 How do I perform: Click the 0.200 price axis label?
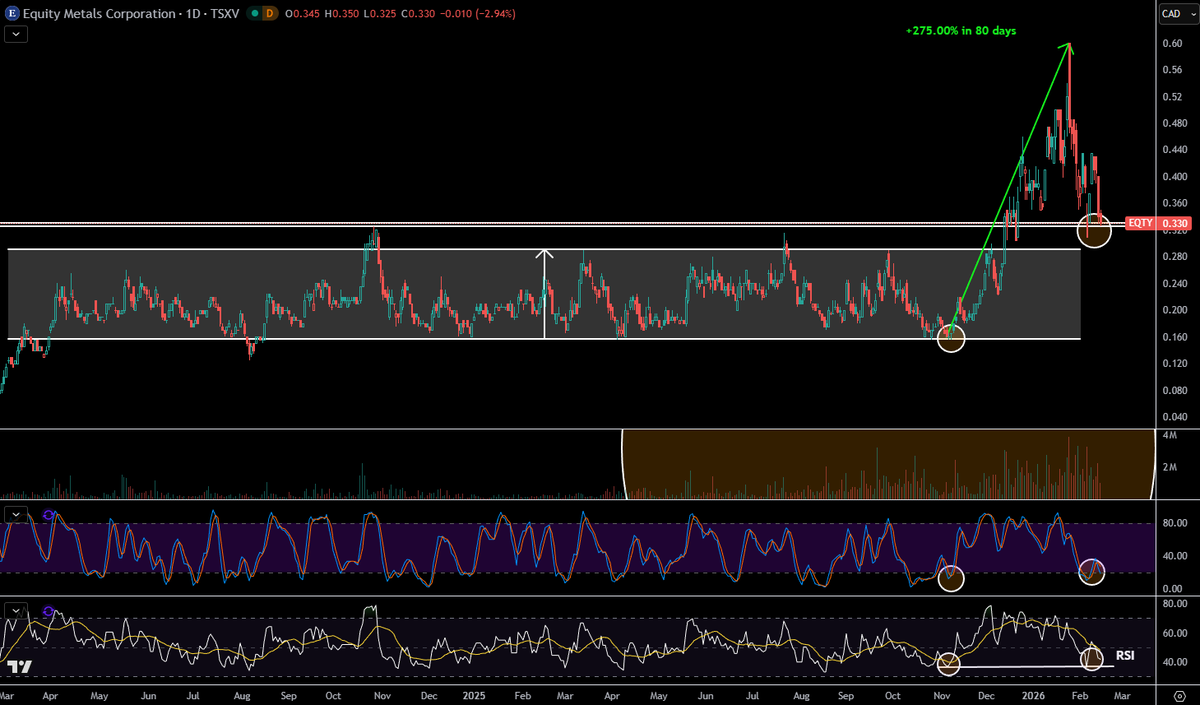click(1174, 310)
